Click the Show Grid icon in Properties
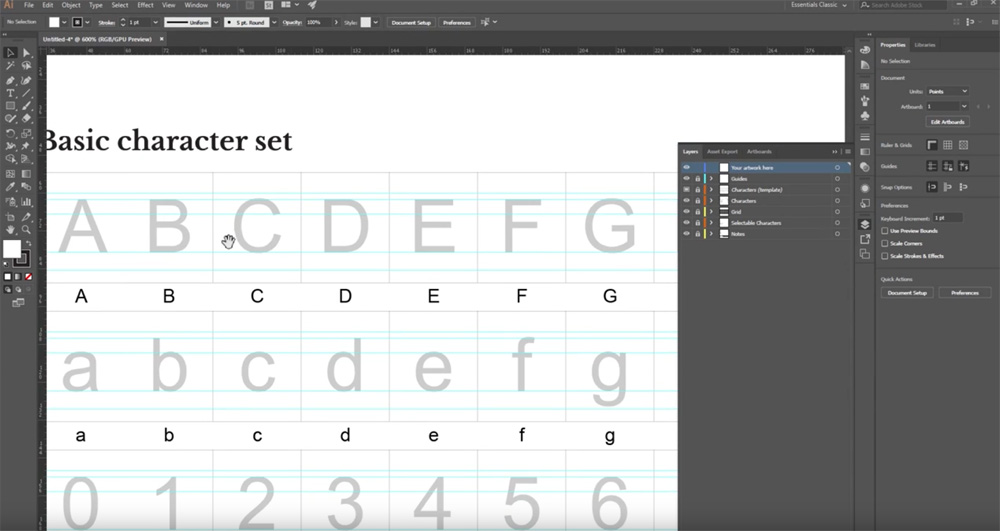Viewport: 1000px width, 531px height. coord(948,144)
